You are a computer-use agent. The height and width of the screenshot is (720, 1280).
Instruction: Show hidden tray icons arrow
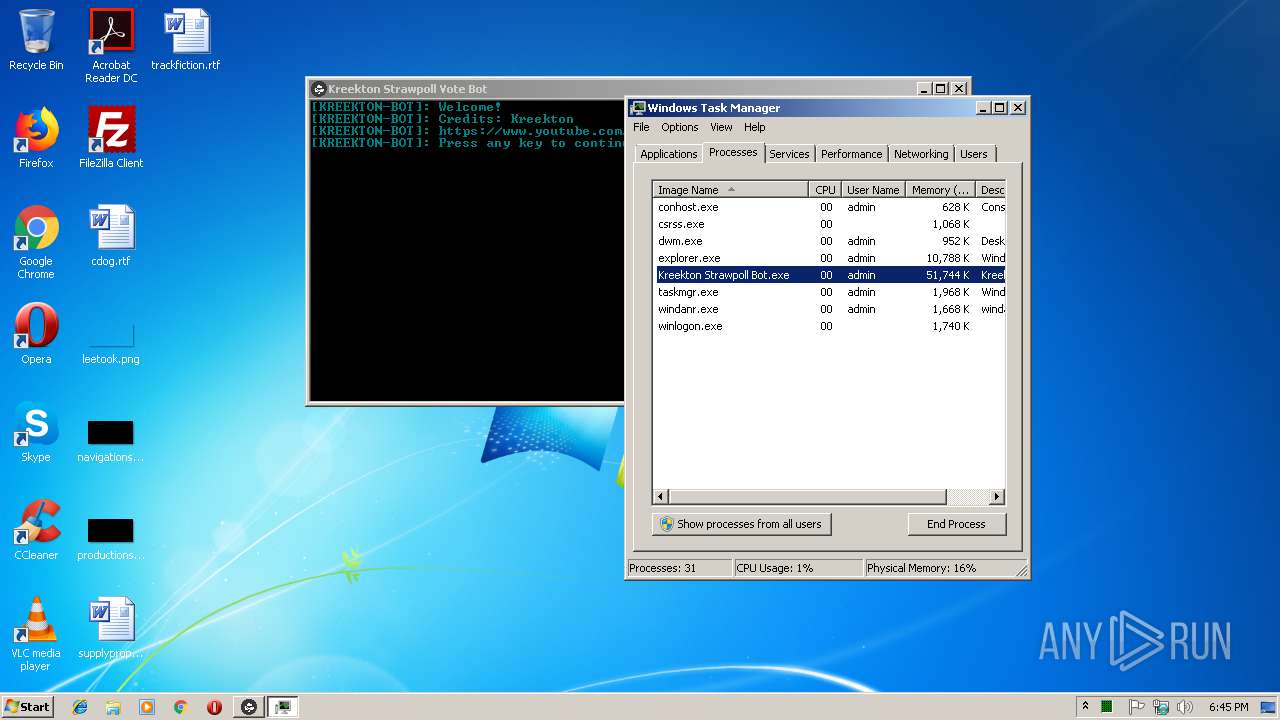[x=1085, y=707]
